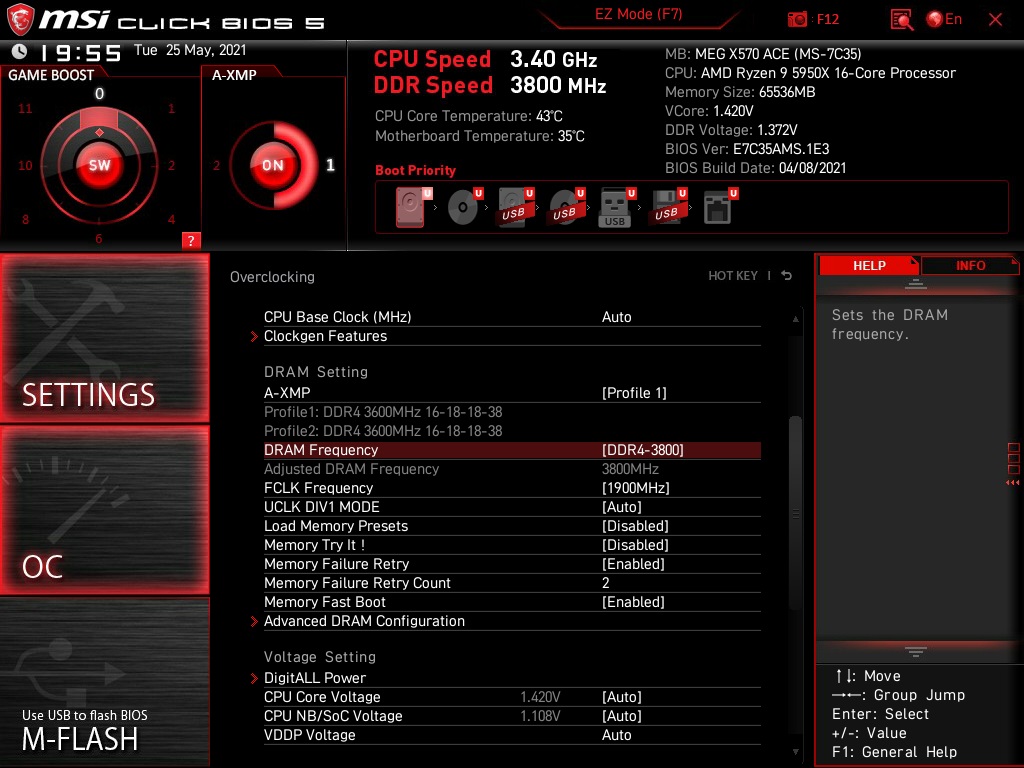Select the USB floppy boot device
This screenshot has width=1024, height=768.
pos(667,207)
